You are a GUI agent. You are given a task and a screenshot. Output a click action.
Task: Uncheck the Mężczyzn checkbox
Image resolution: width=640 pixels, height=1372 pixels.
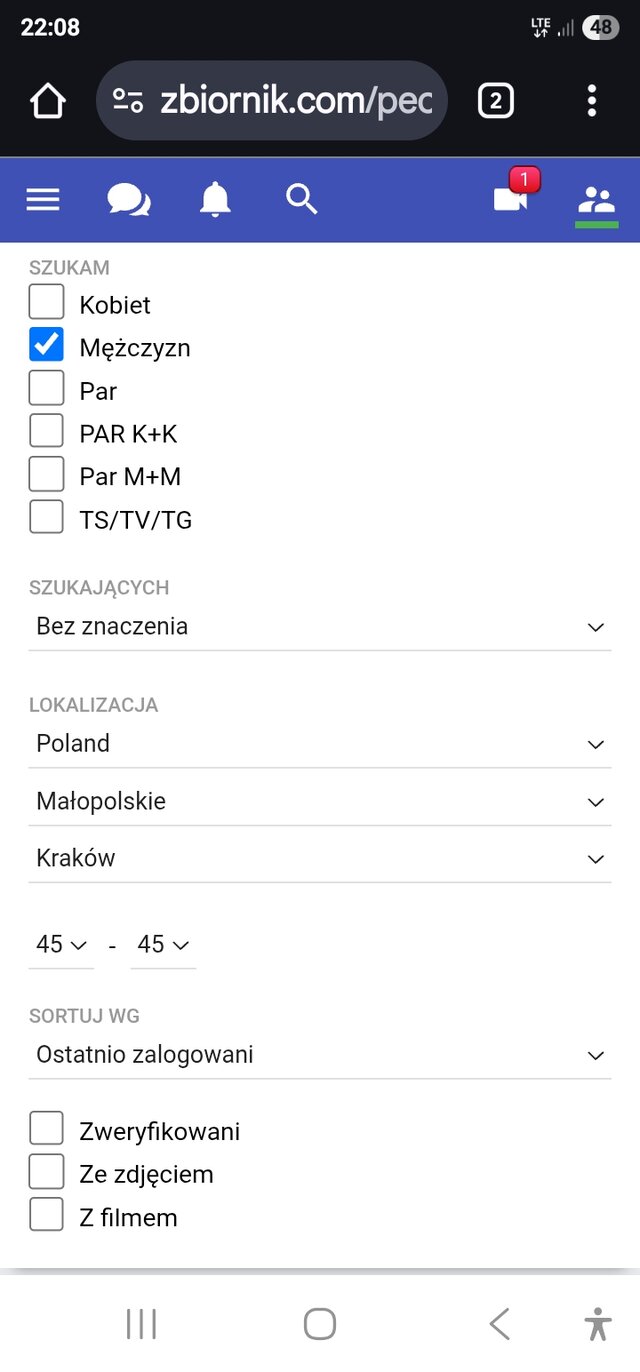[46, 345]
